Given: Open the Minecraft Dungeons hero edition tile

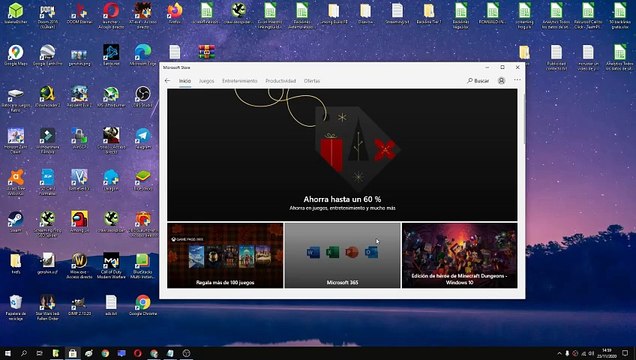Looking at the screenshot, I should pos(460,255).
